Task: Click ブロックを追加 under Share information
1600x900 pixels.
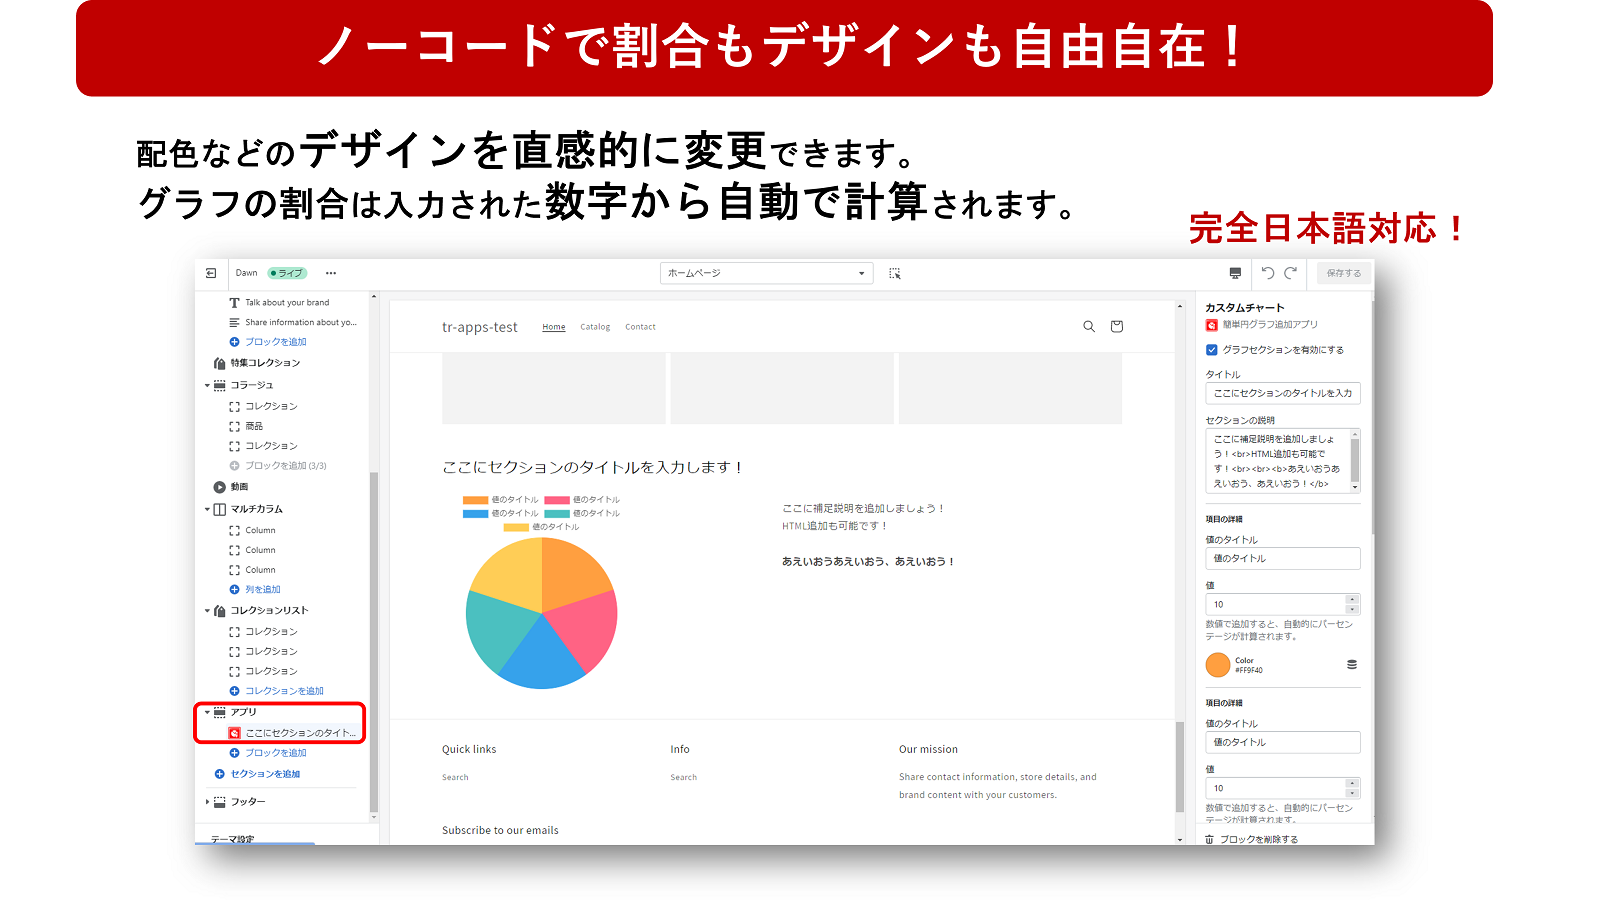Action: tap(276, 342)
